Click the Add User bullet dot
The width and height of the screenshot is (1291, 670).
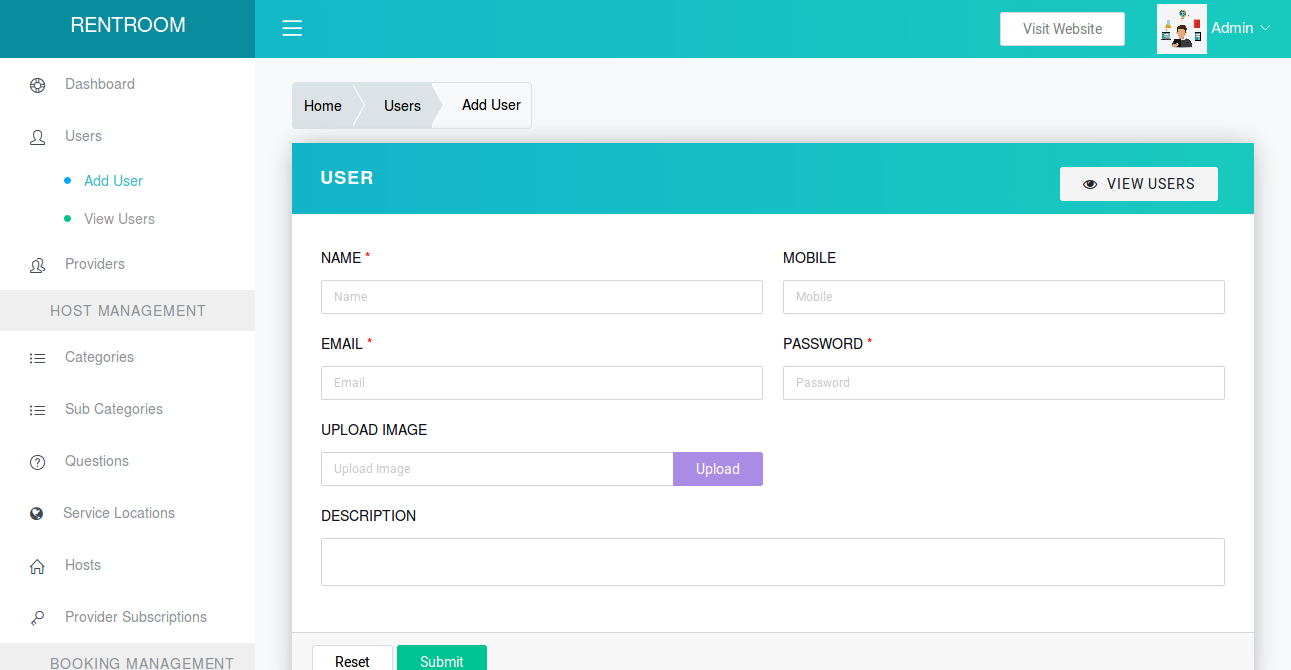point(67,180)
